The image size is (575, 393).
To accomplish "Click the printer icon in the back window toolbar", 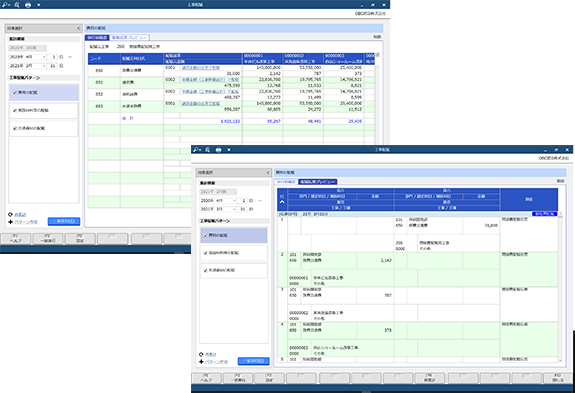I will tap(28, 5).
